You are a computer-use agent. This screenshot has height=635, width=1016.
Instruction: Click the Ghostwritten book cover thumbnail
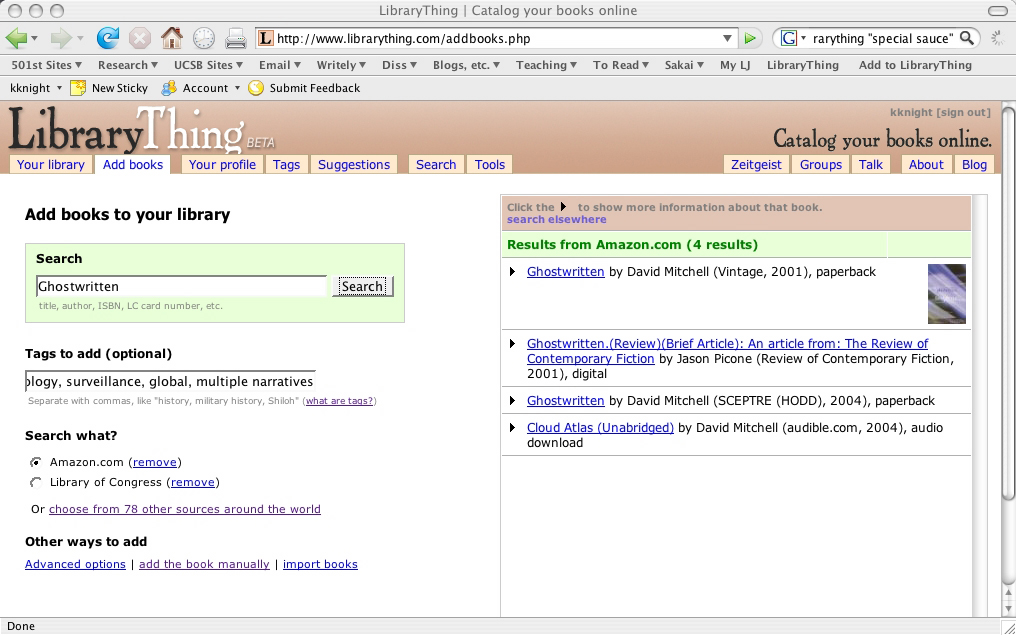point(946,294)
